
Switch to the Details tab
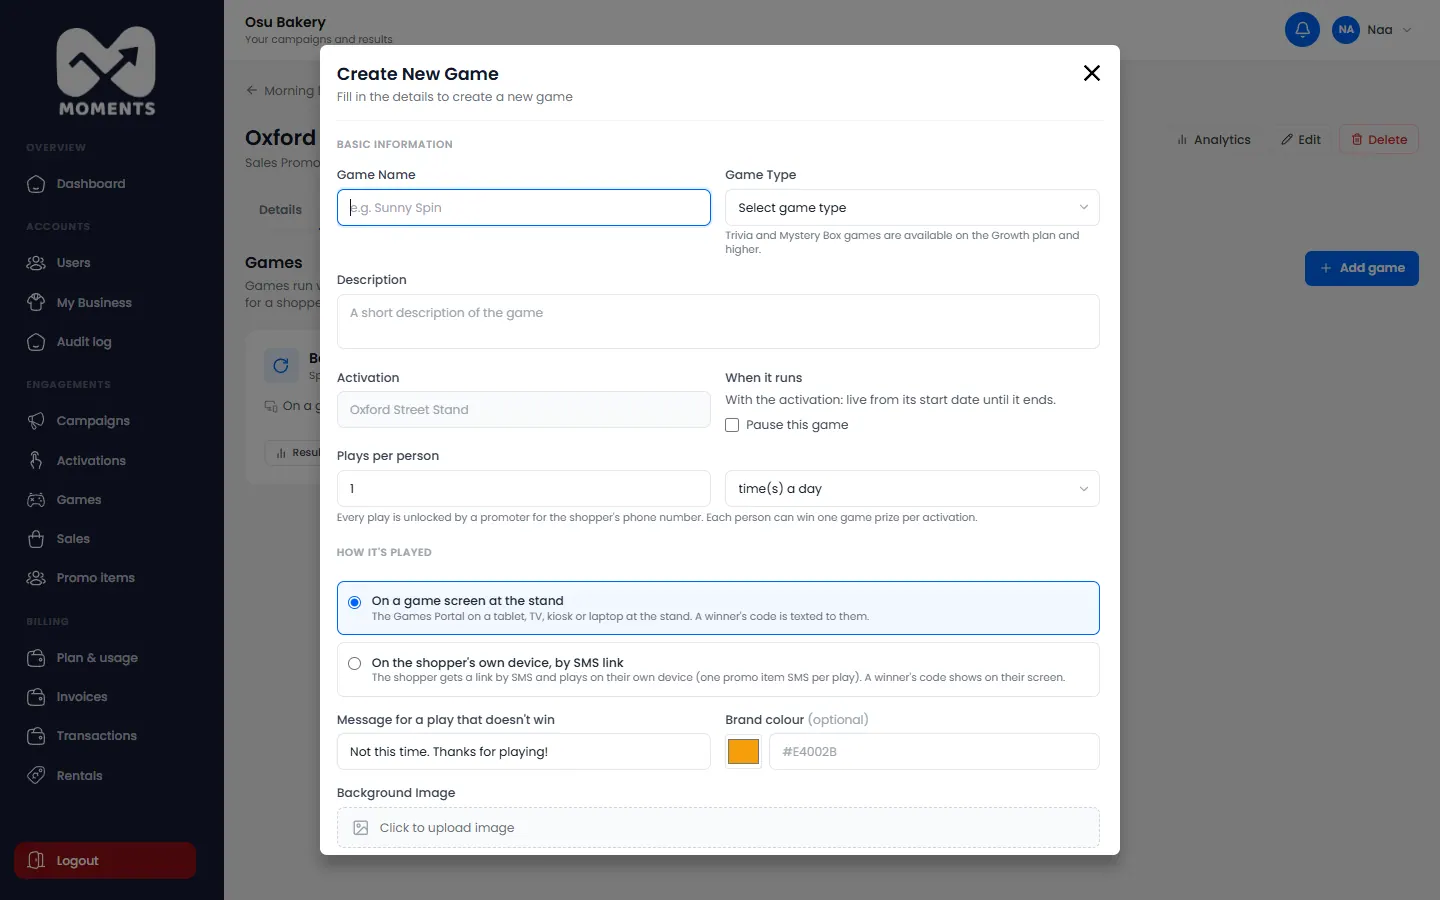coord(280,210)
